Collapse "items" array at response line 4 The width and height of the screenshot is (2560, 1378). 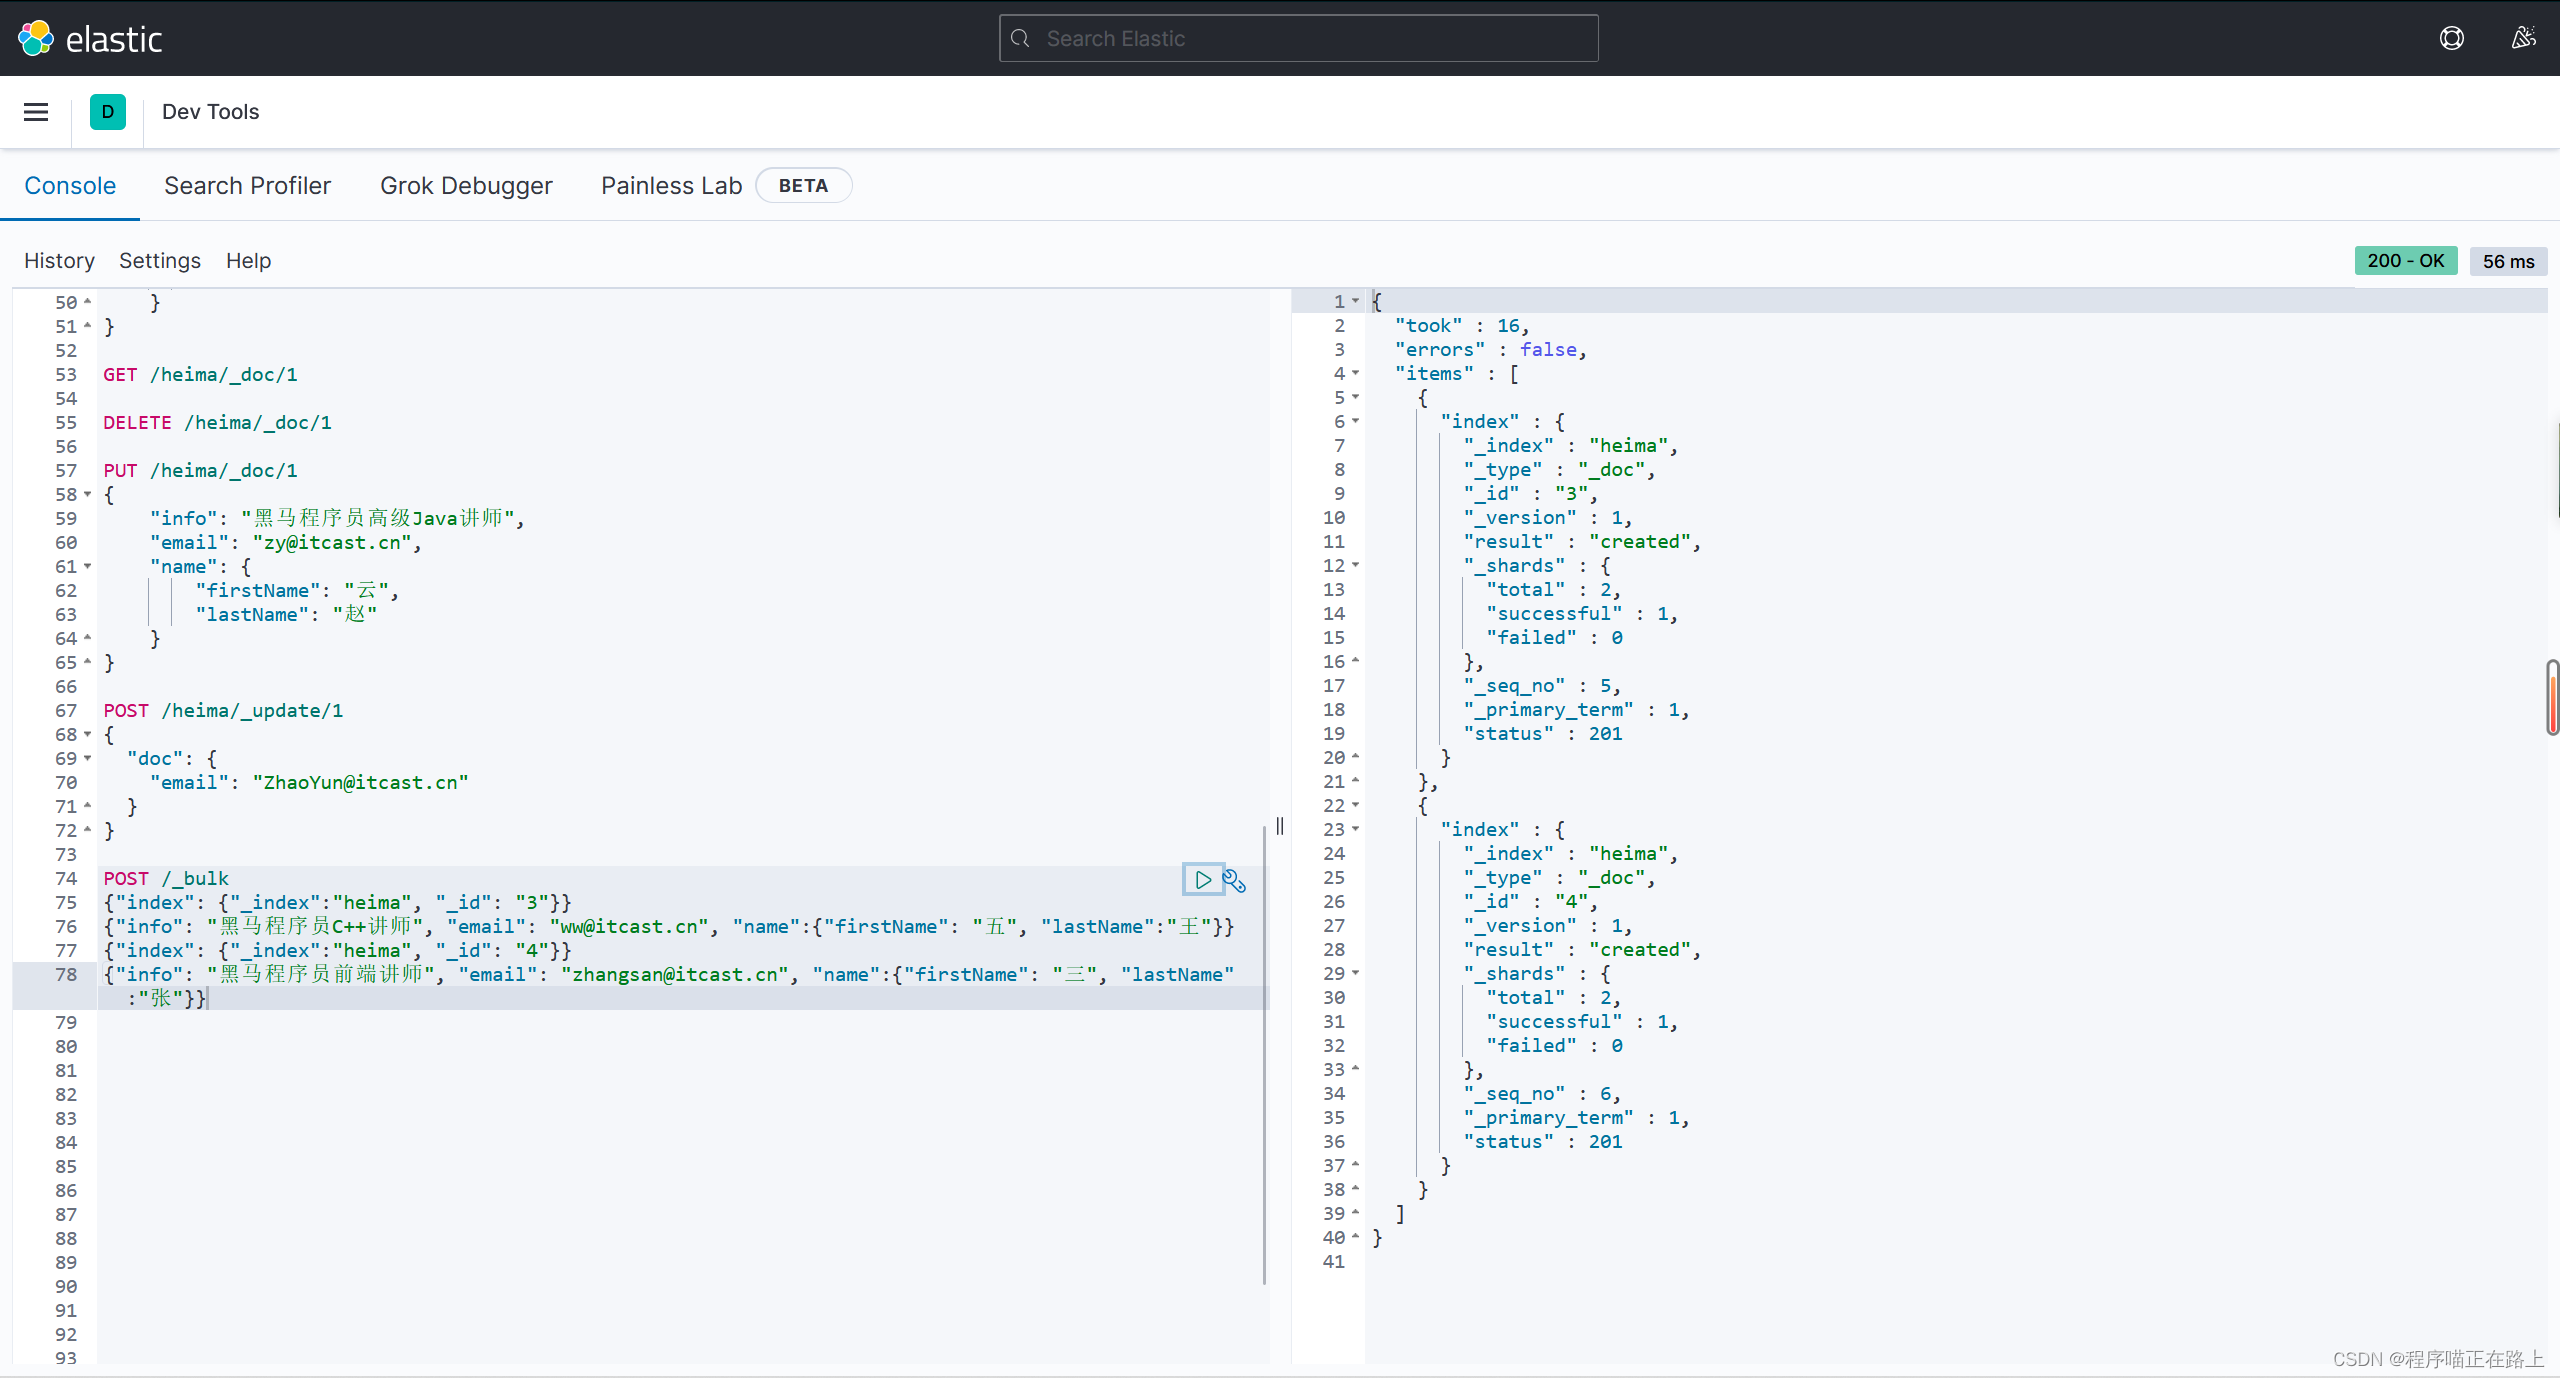click(x=1356, y=374)
